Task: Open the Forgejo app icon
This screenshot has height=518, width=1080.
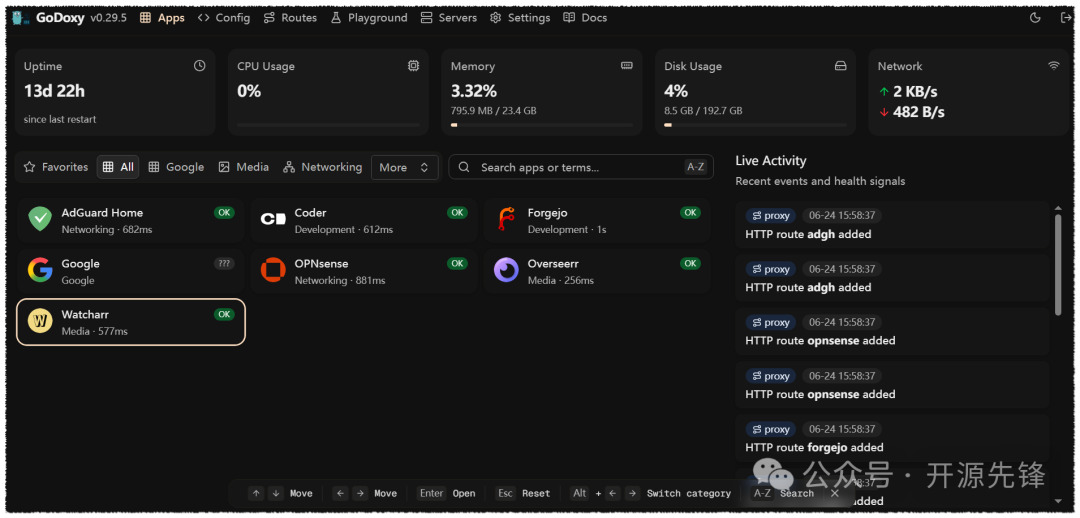Action: tap(506, 220)
